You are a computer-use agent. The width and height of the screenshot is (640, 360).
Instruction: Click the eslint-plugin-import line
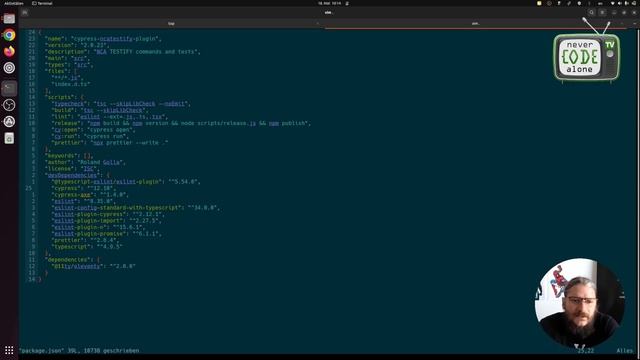pos(106,221)
